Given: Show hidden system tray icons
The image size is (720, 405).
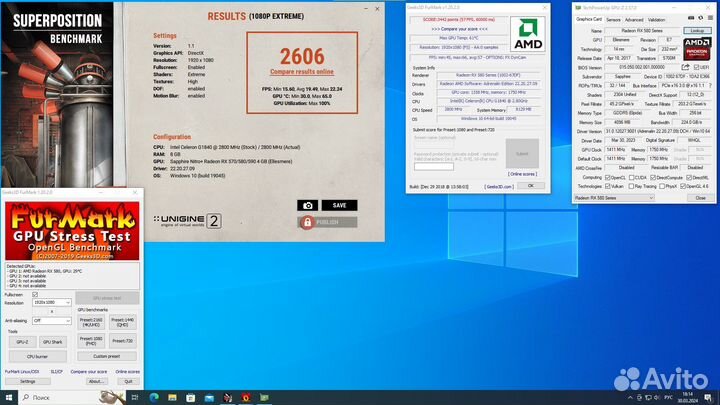Looking at the screenshot, I should 630,397.
